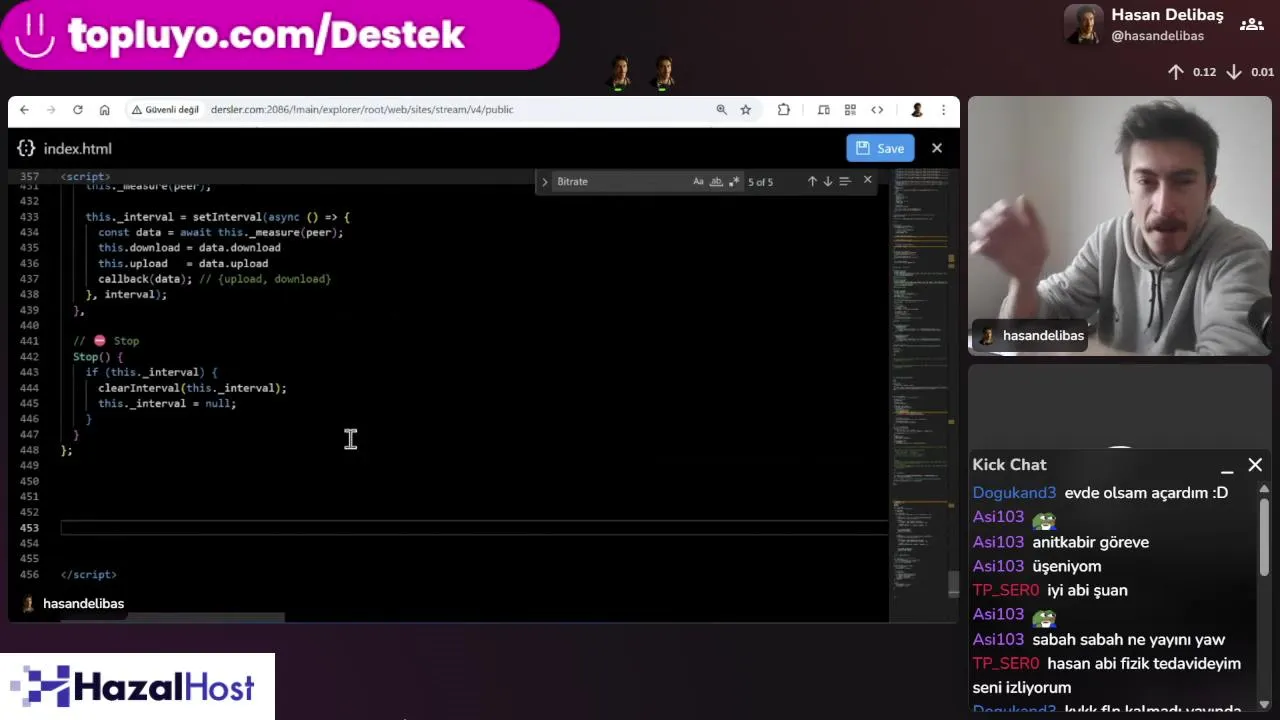Bookmark this page with the star
1280x720 pixels.
pyautogui.click(x=745, y=110)
